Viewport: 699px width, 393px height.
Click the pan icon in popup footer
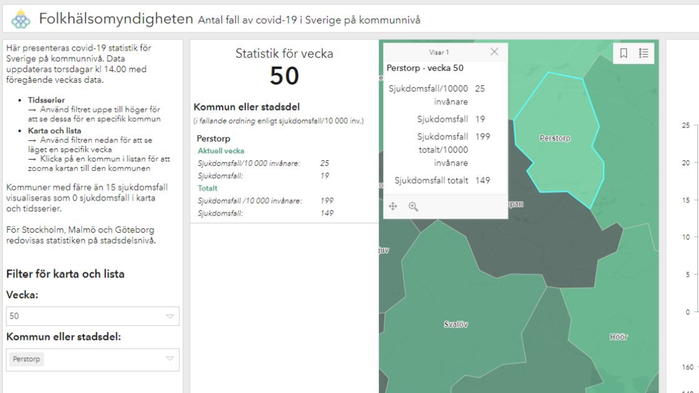point(393,206)
